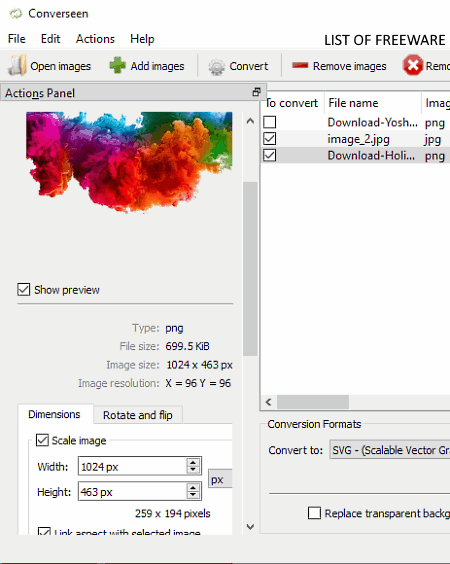Undock the Actions Panel with float icon

pyautogui.click(x=256, y=92)
